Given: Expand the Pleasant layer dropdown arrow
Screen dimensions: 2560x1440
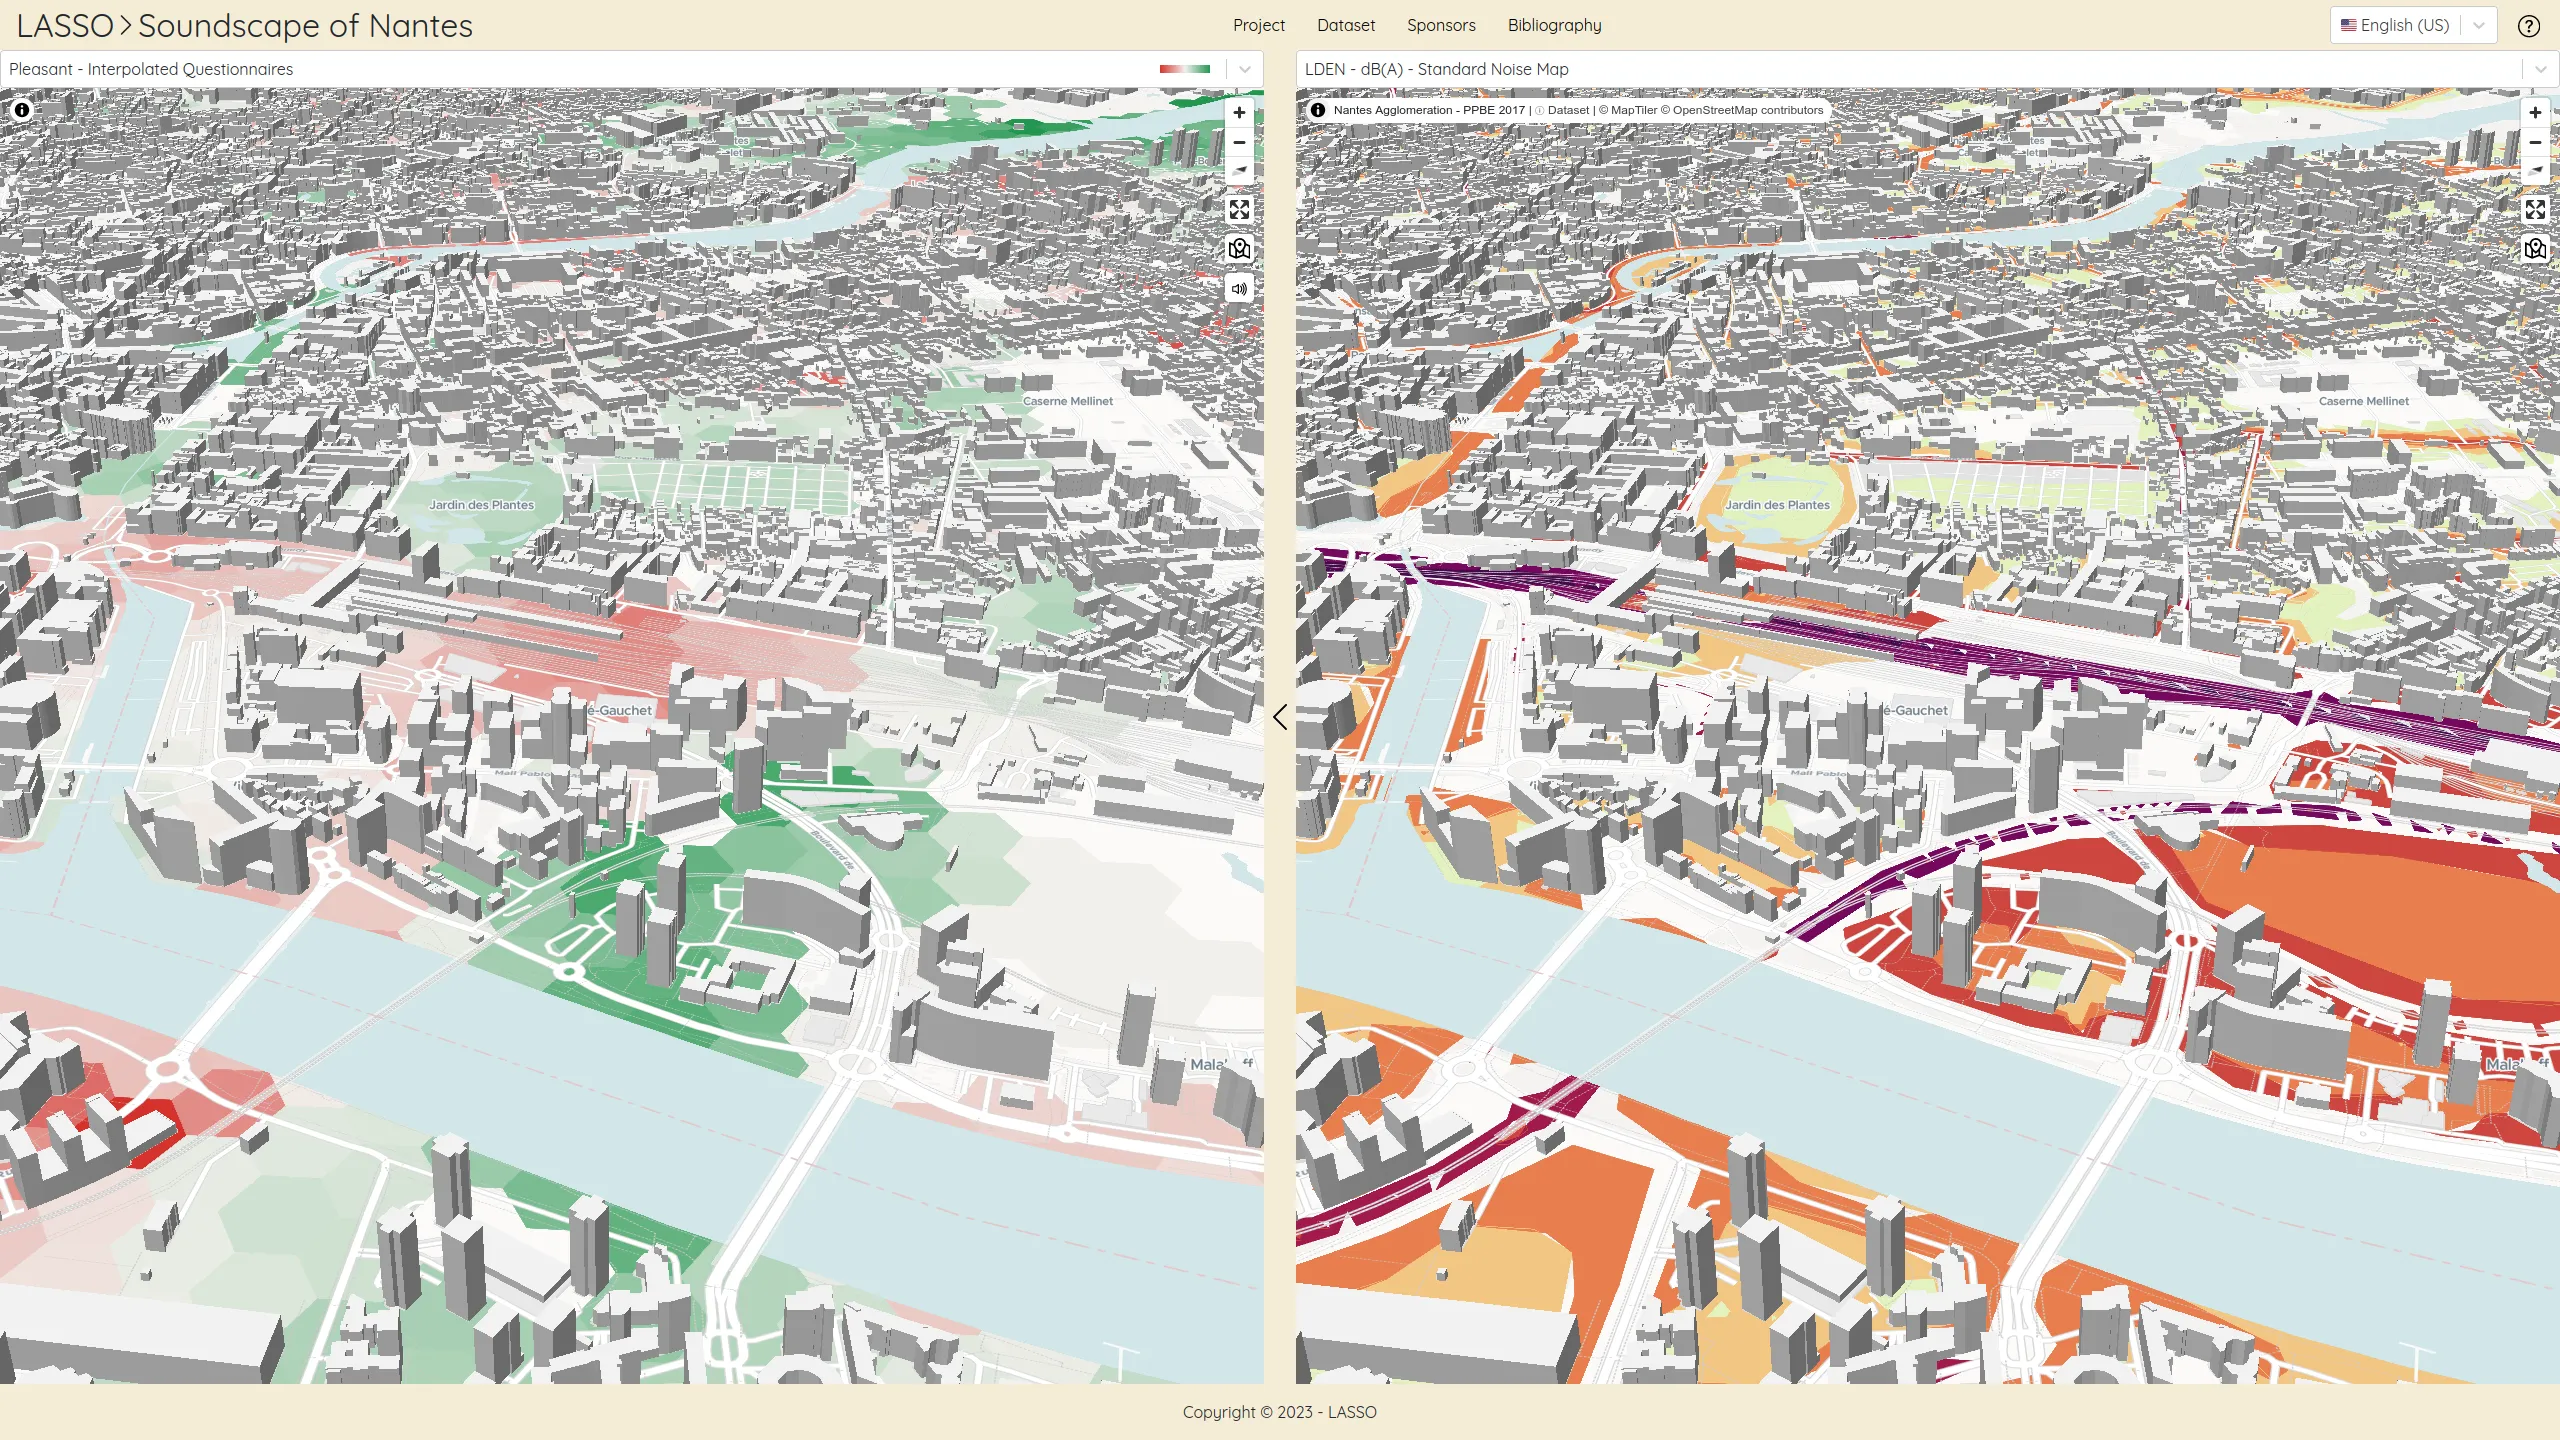Looking at the screenshot, I should click(1245, 69).
